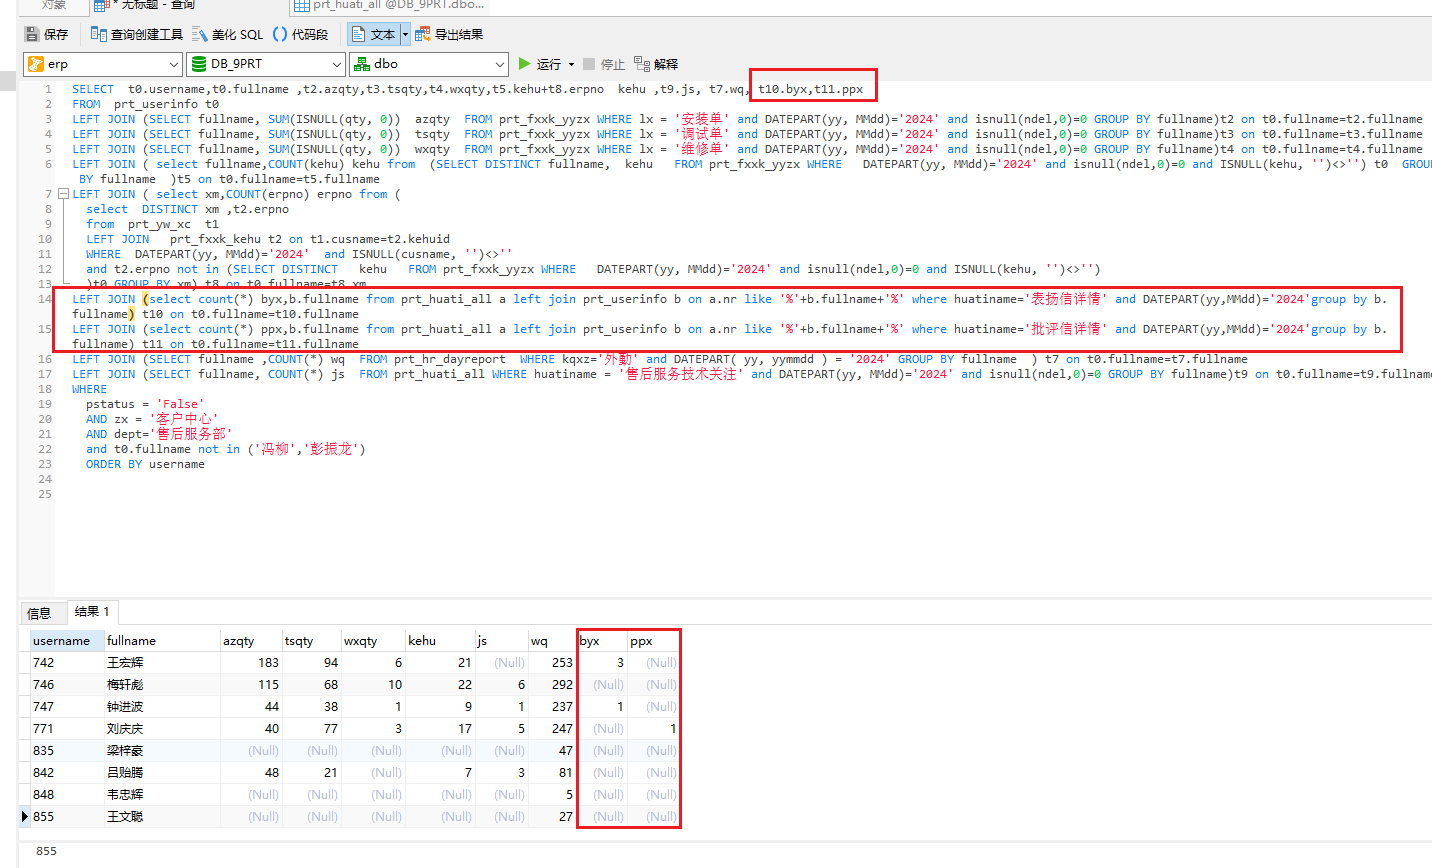
Task: Click the status bar value 855
Action: tap(46, 851)
